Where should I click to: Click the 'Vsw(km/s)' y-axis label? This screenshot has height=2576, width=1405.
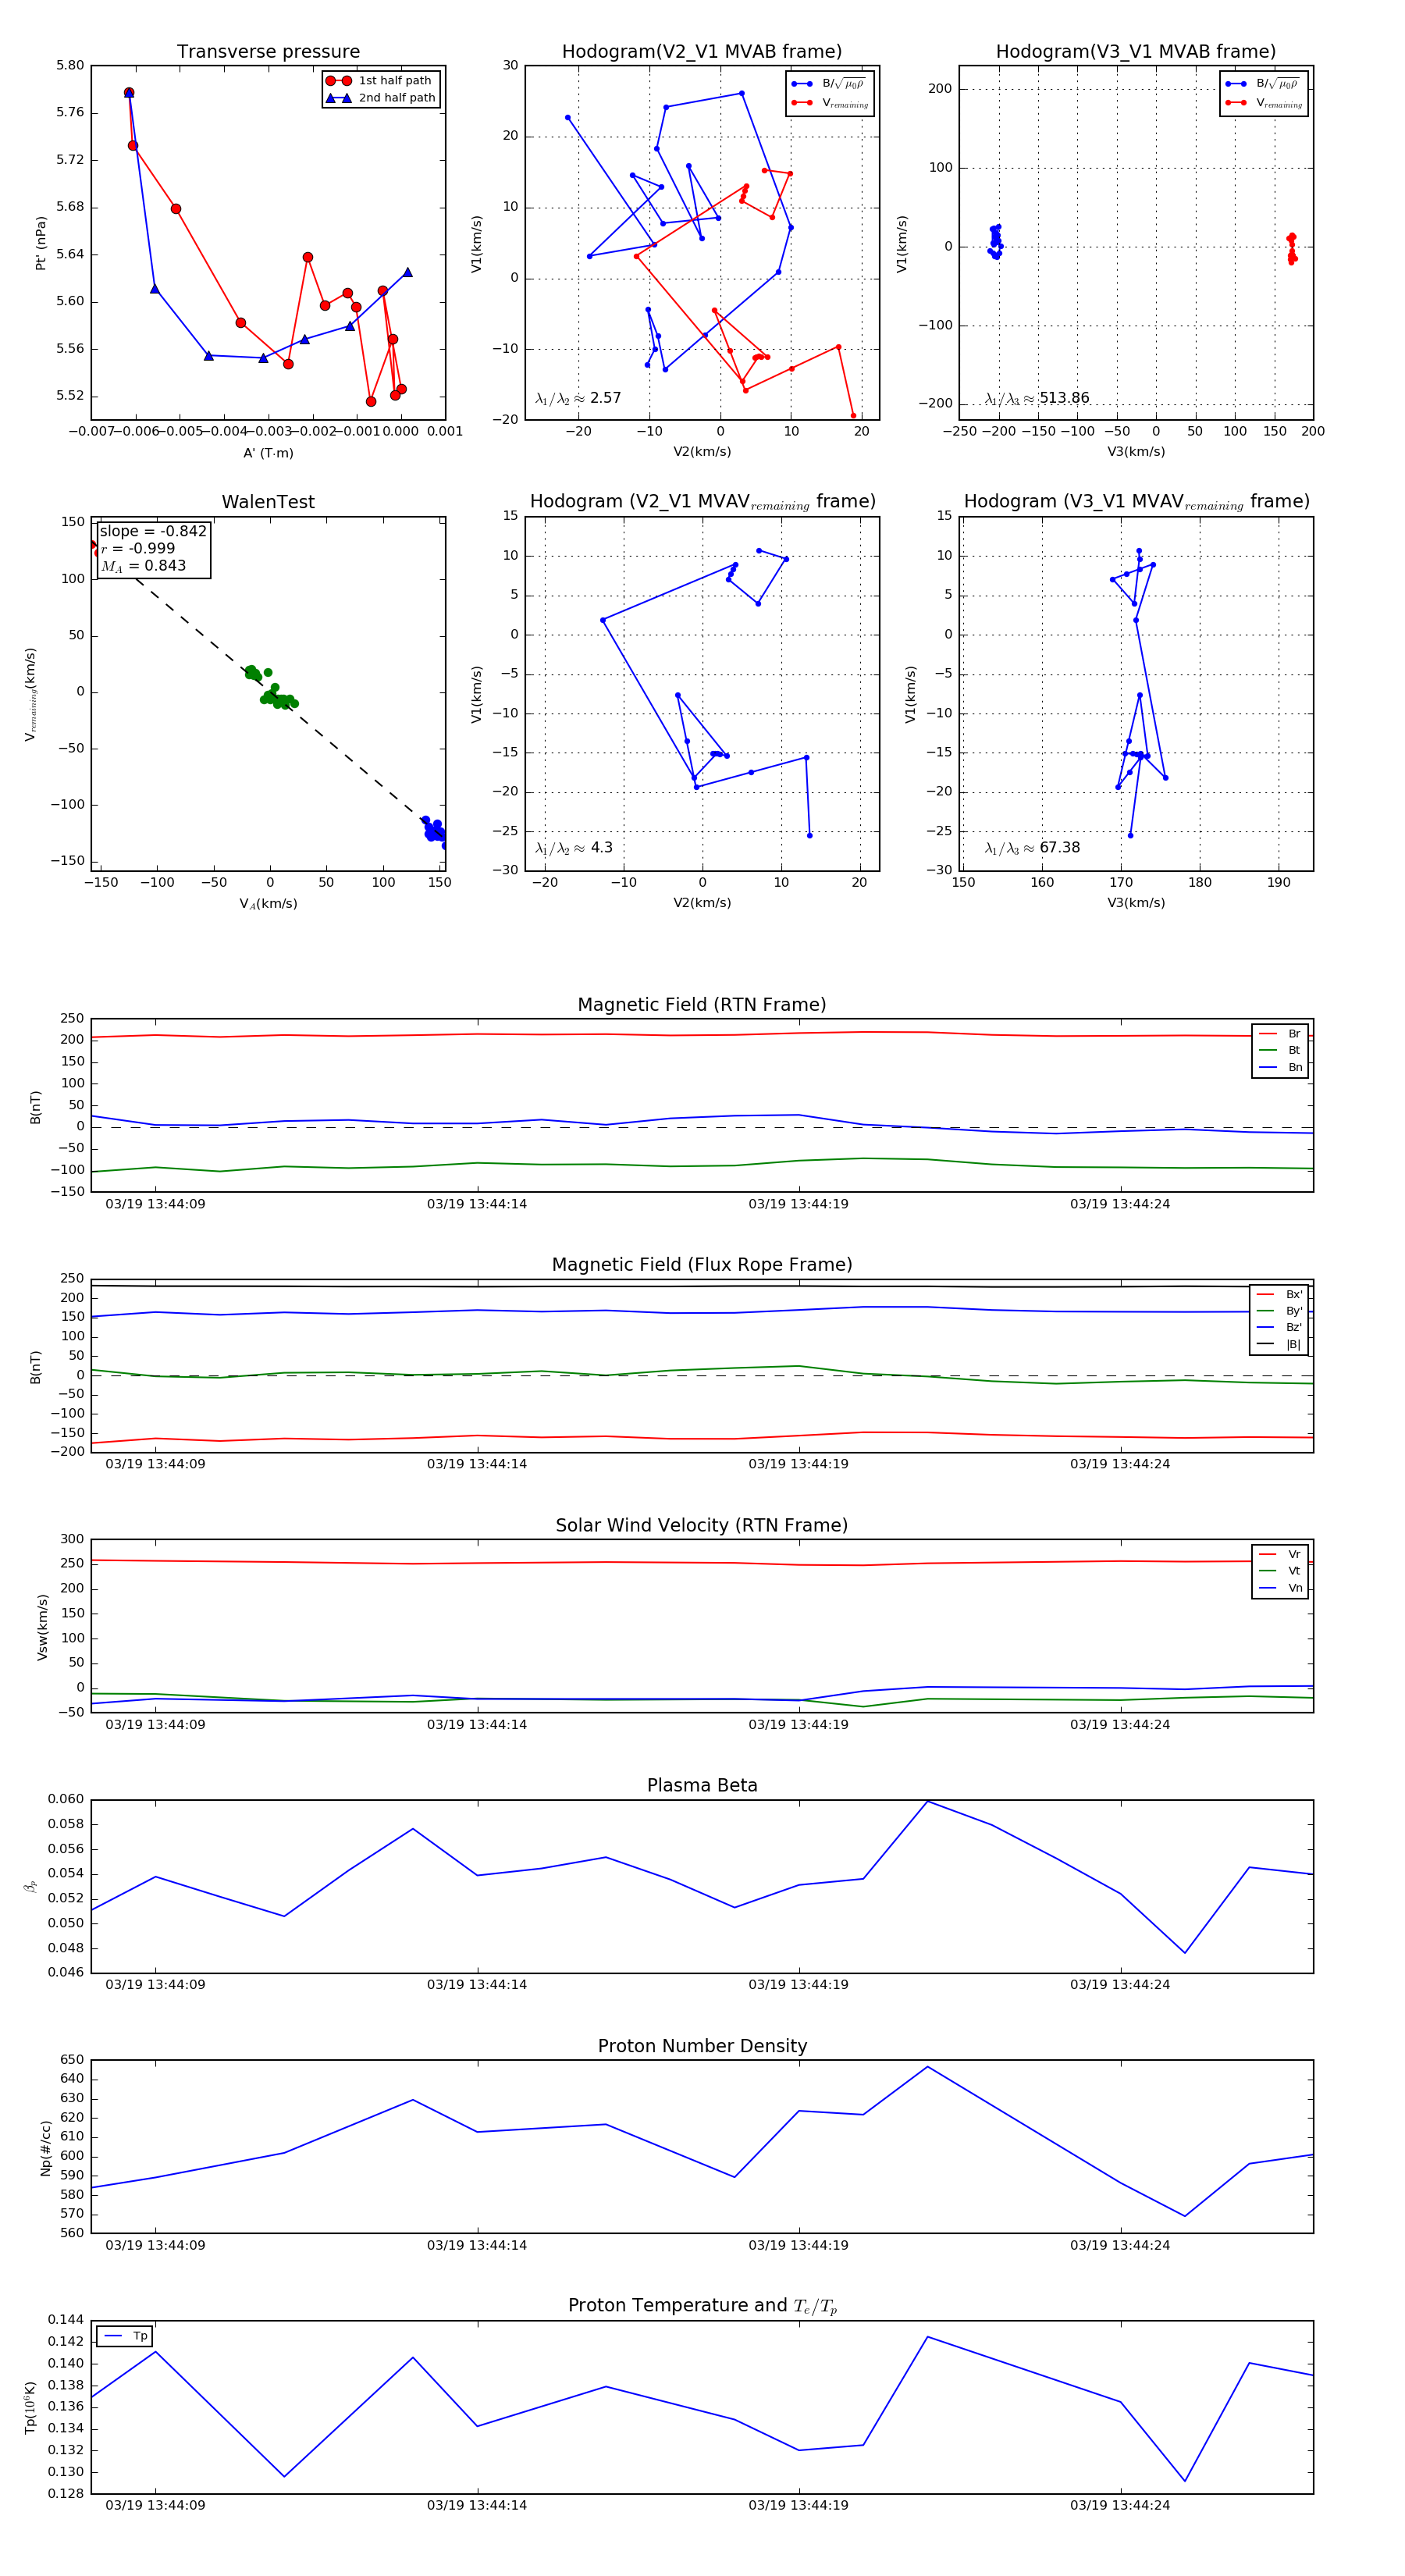pos(42,1628)
